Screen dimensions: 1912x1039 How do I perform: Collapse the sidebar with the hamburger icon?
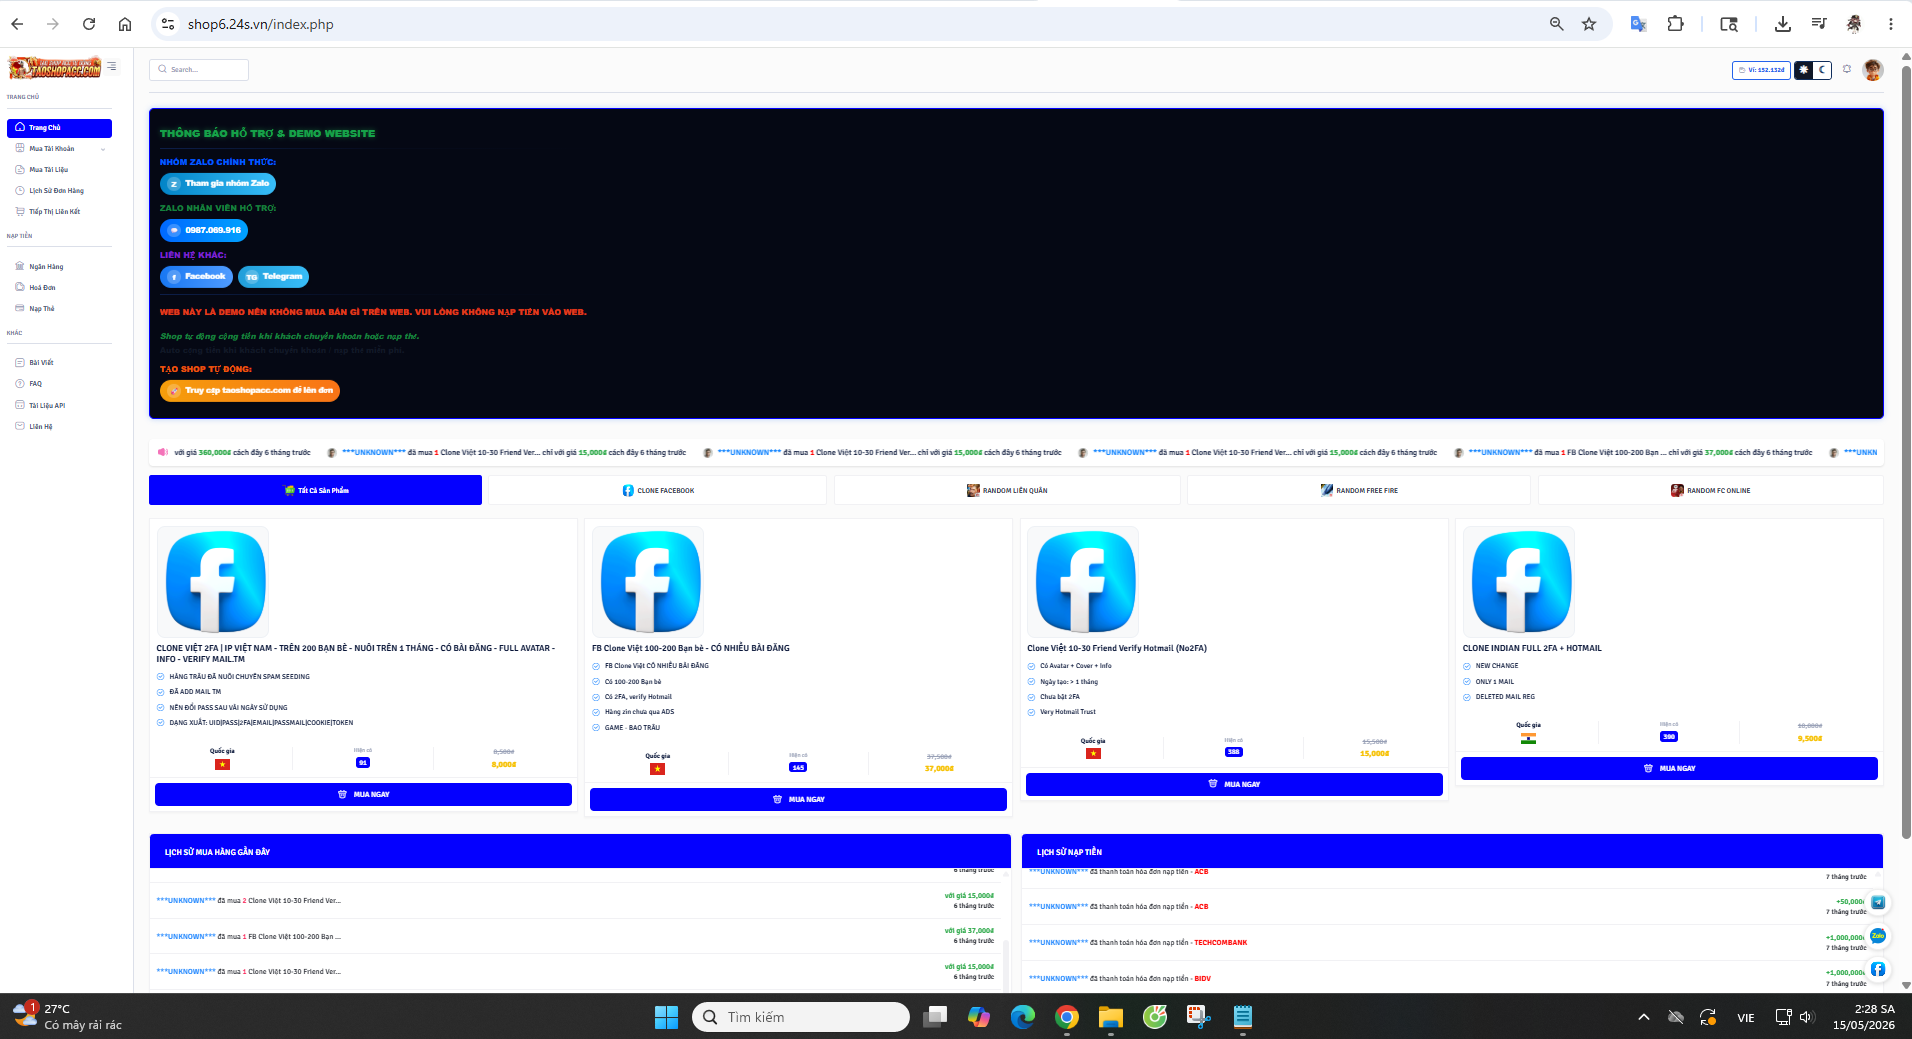pyautogui.click(x=112, y=67)
